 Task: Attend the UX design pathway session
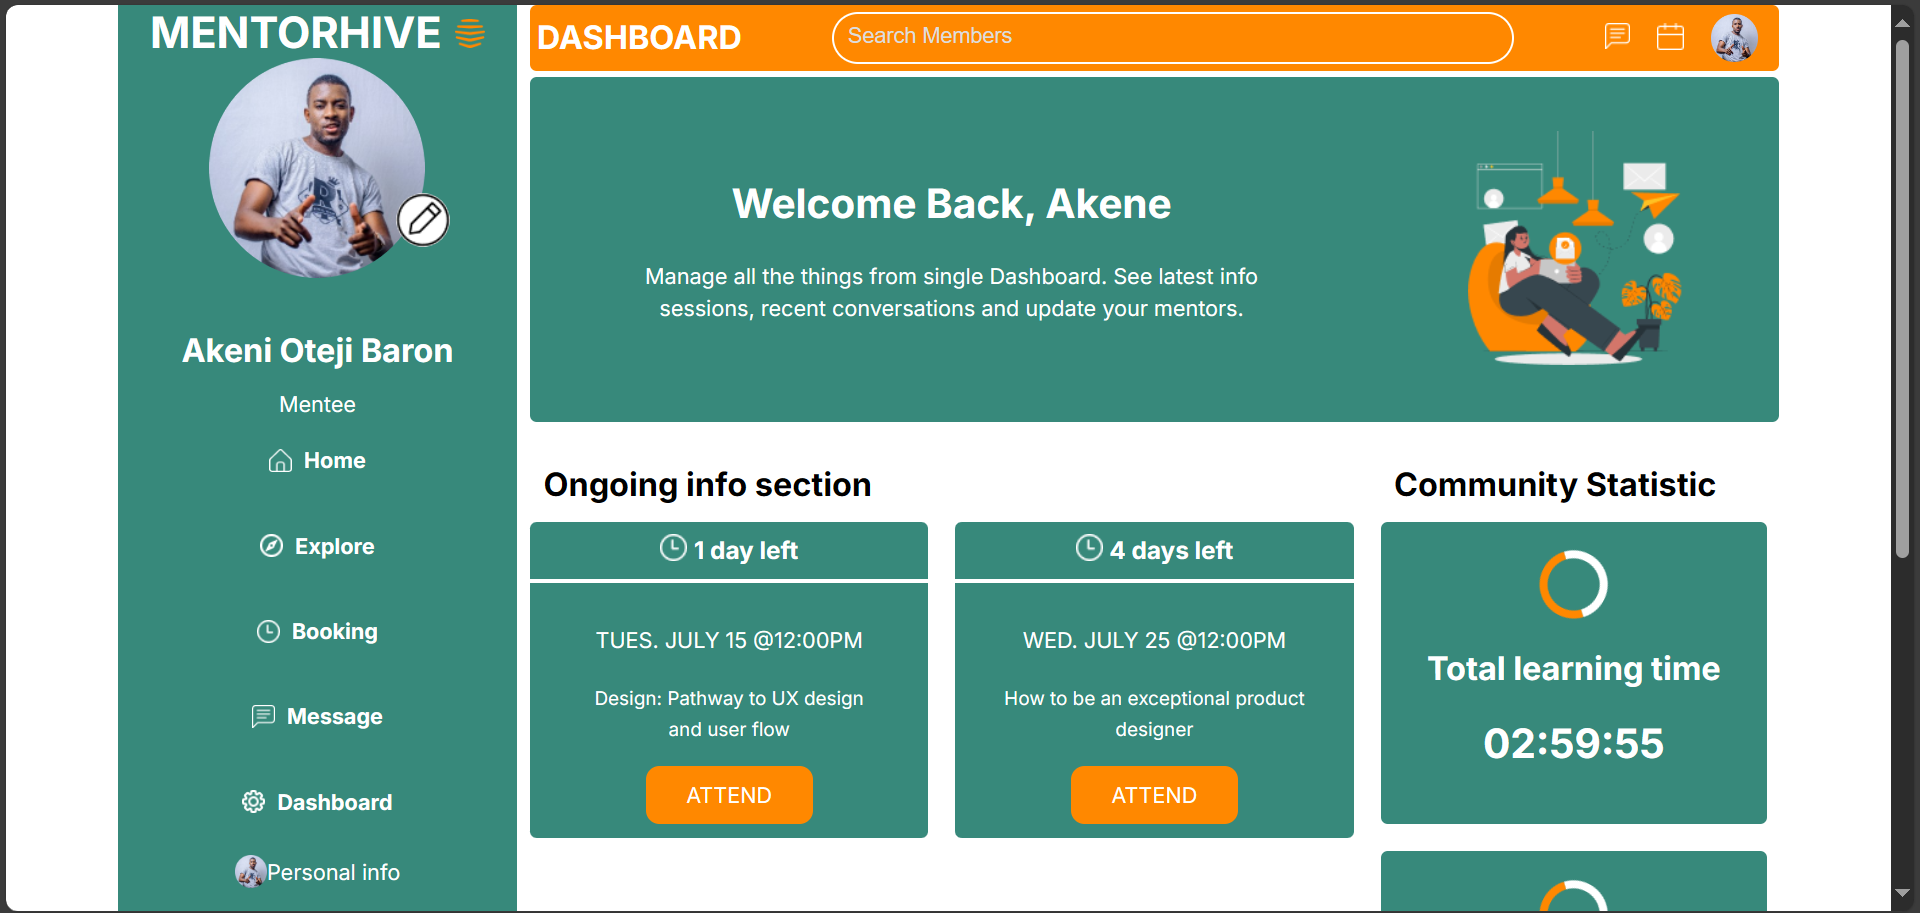(729, 795)
